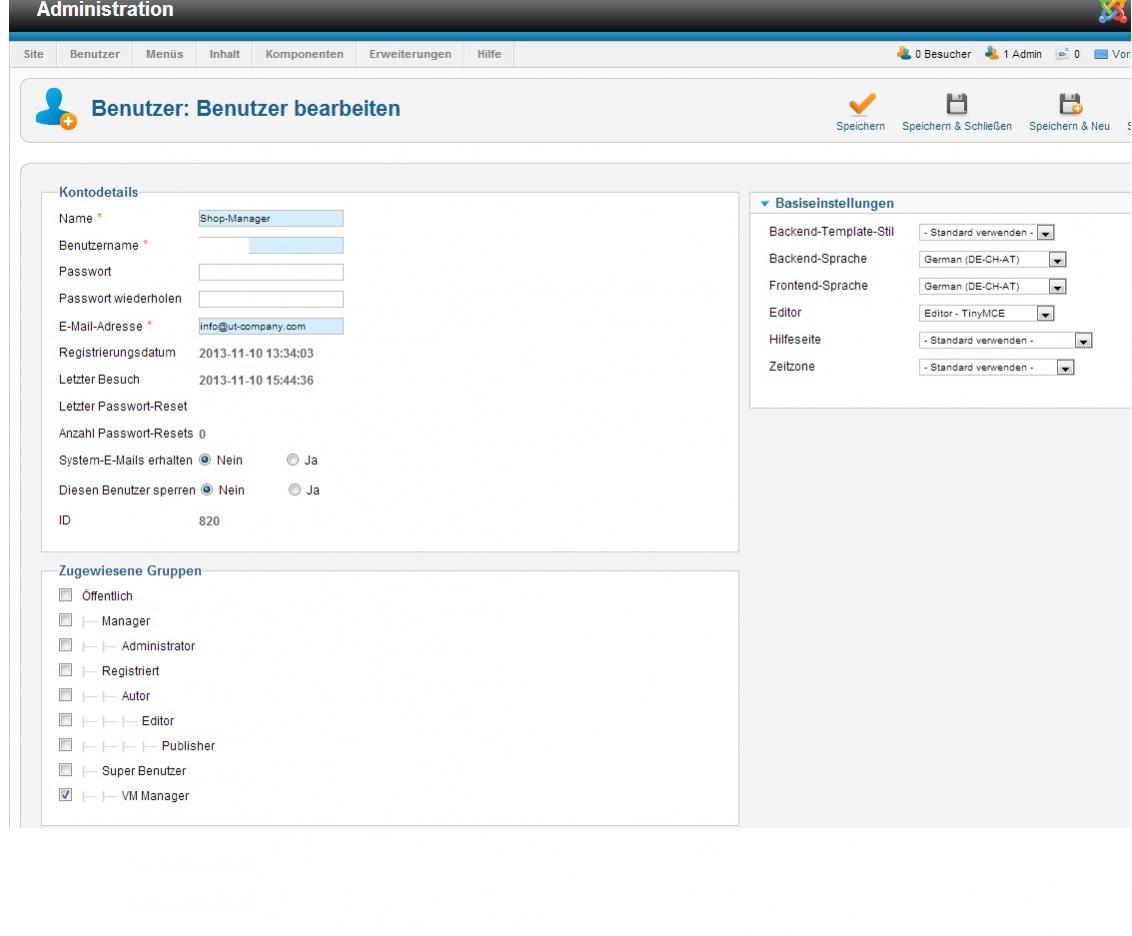Click the Besucher visitors status icon
This screenshot has width=1132, height=936.
tap(904, 54)
